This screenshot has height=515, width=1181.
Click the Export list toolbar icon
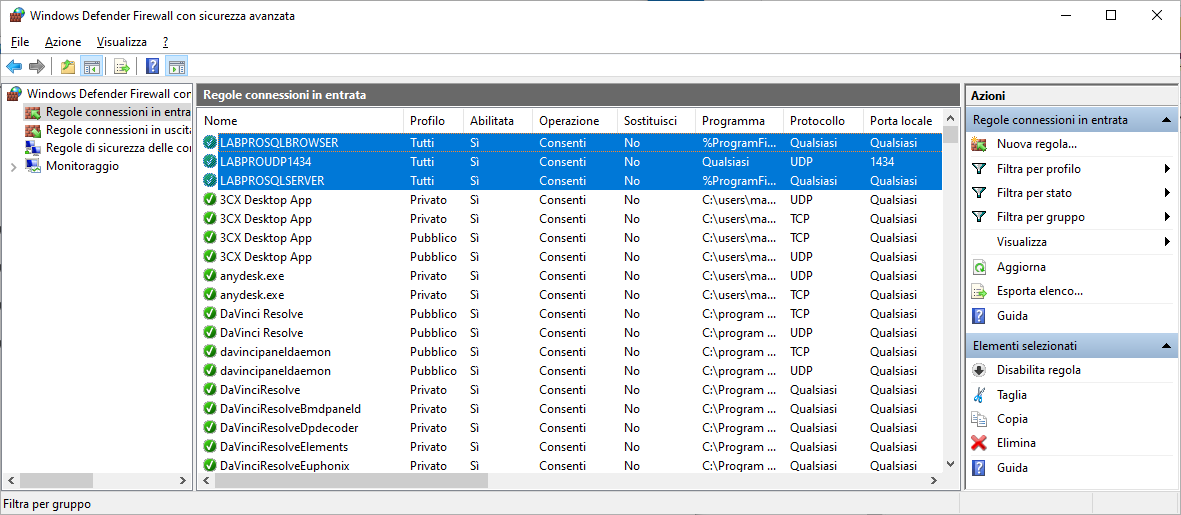click(122, 67)
